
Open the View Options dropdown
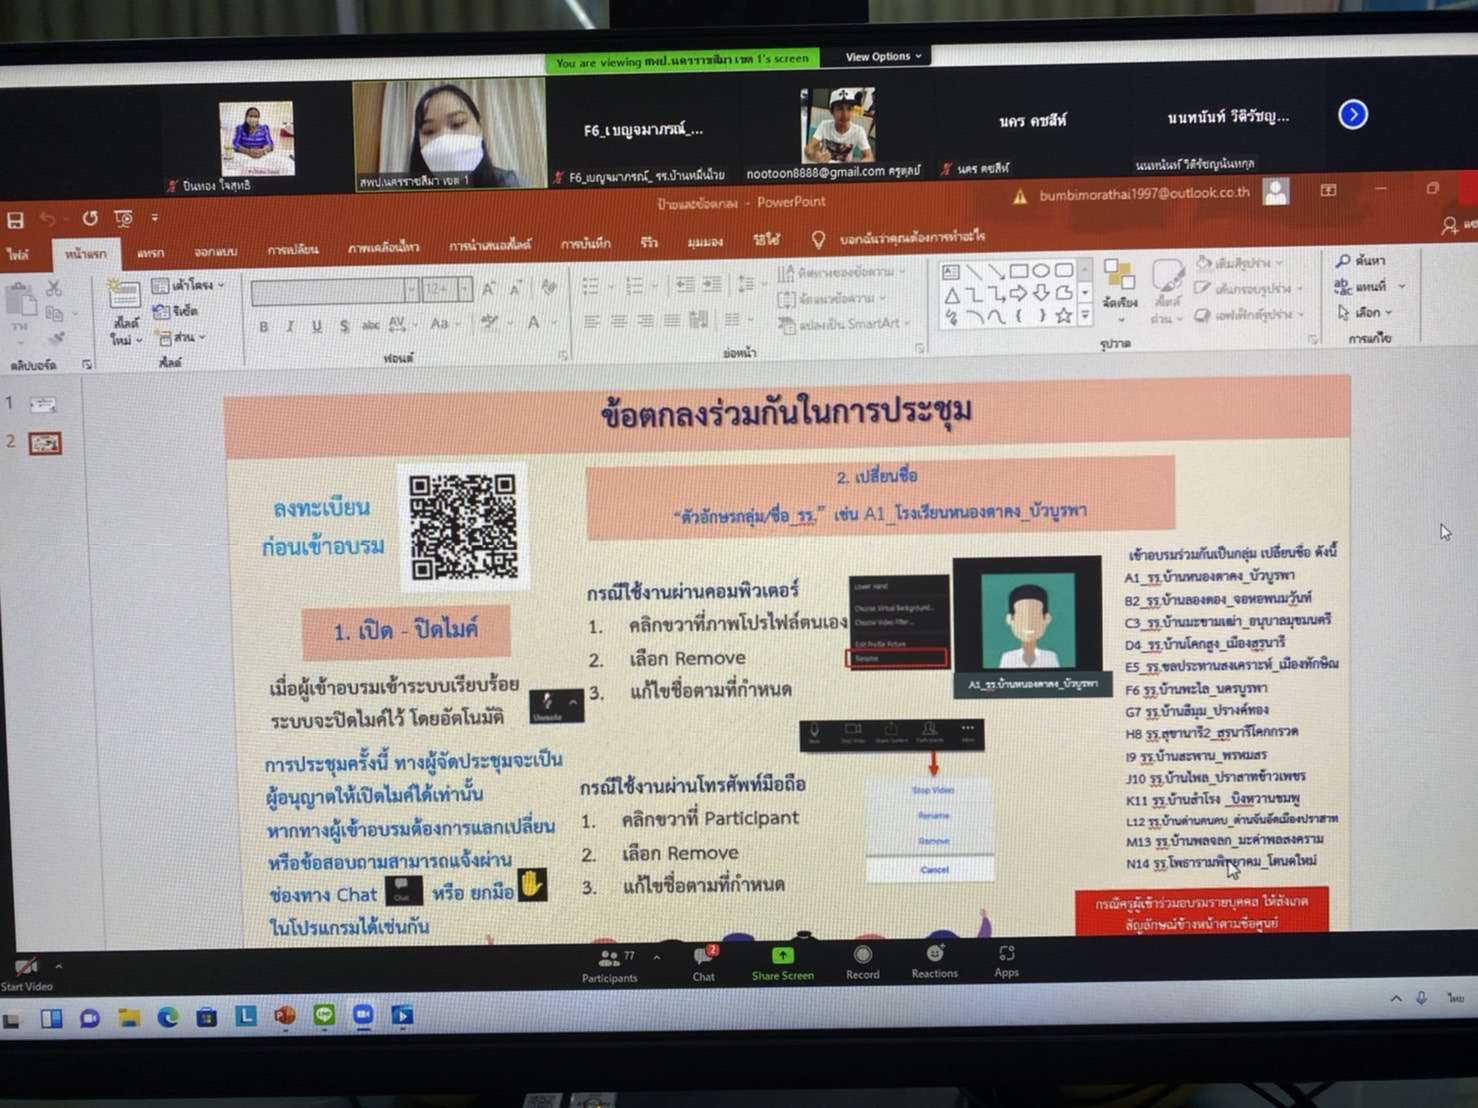pos(883,57)
